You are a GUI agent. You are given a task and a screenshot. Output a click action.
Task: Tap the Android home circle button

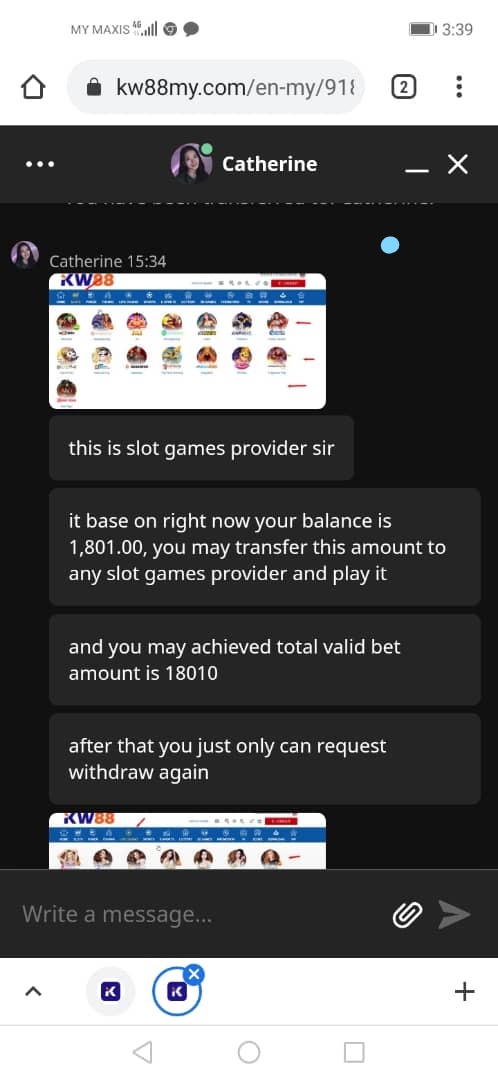249,1052
